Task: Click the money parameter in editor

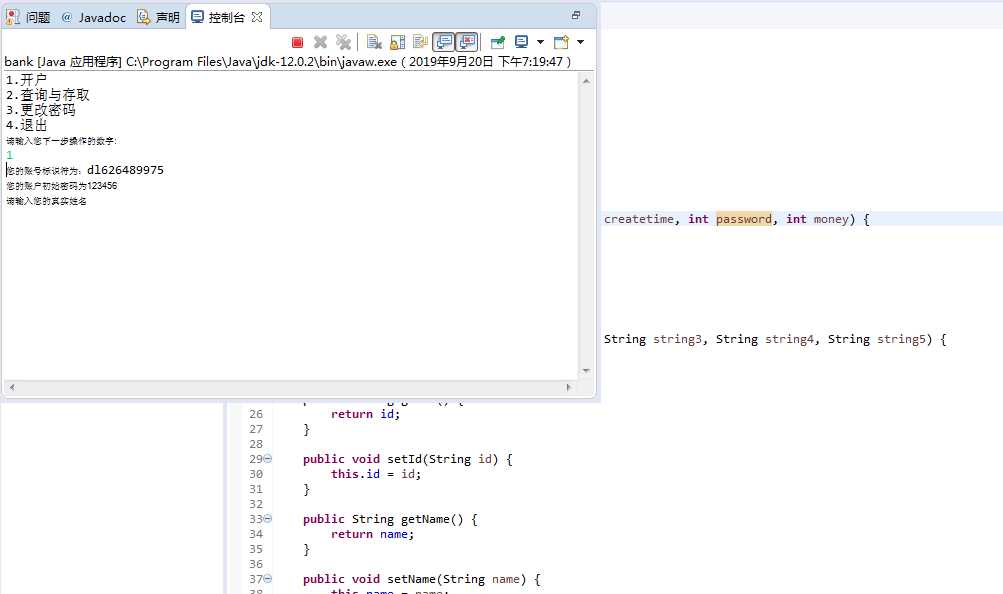Action: 831,219
